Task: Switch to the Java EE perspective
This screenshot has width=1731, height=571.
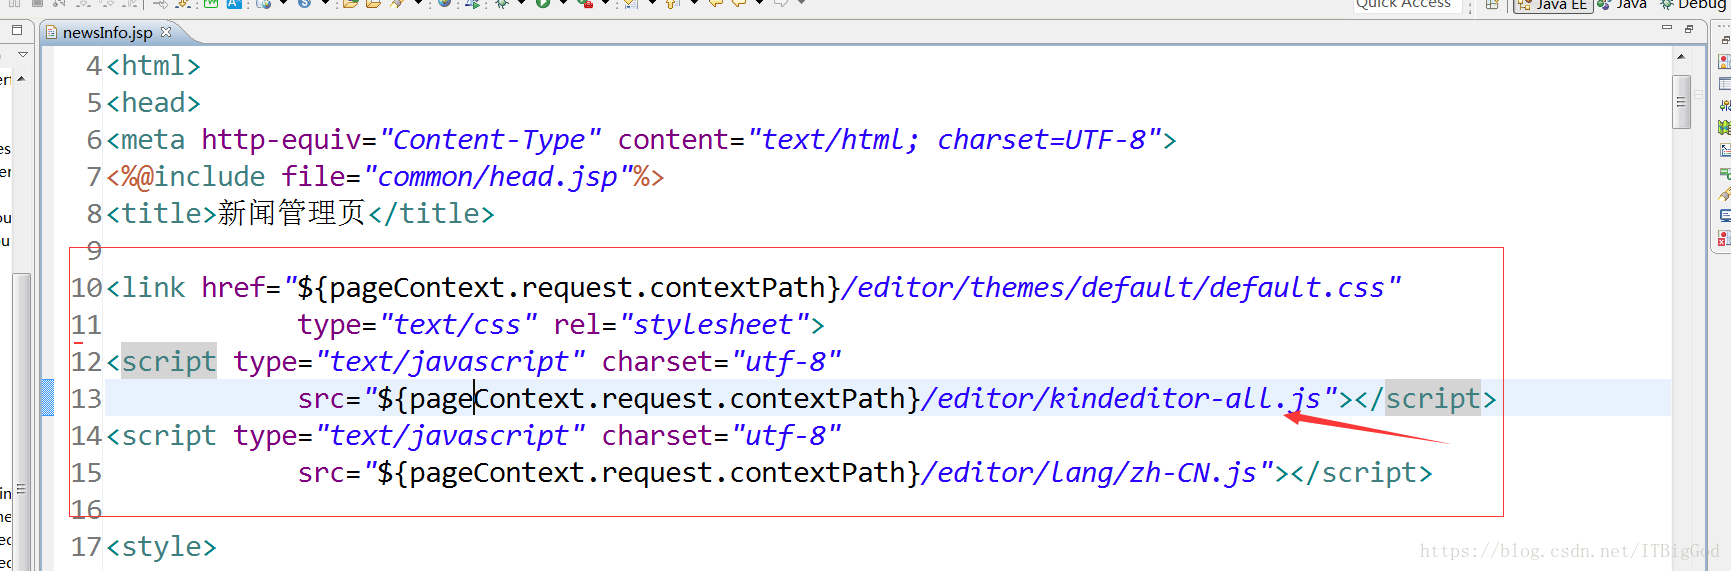Action: pos(1552,5)
